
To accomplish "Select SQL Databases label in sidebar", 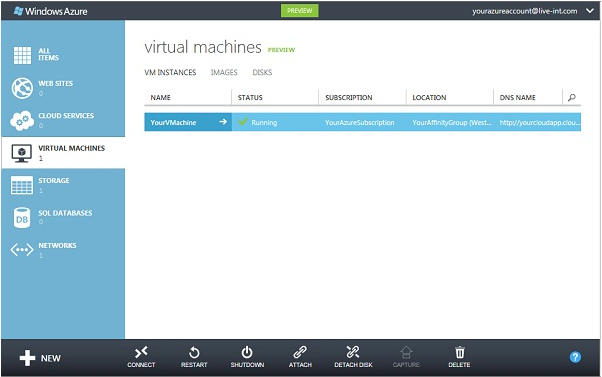I will click(65, 213).
